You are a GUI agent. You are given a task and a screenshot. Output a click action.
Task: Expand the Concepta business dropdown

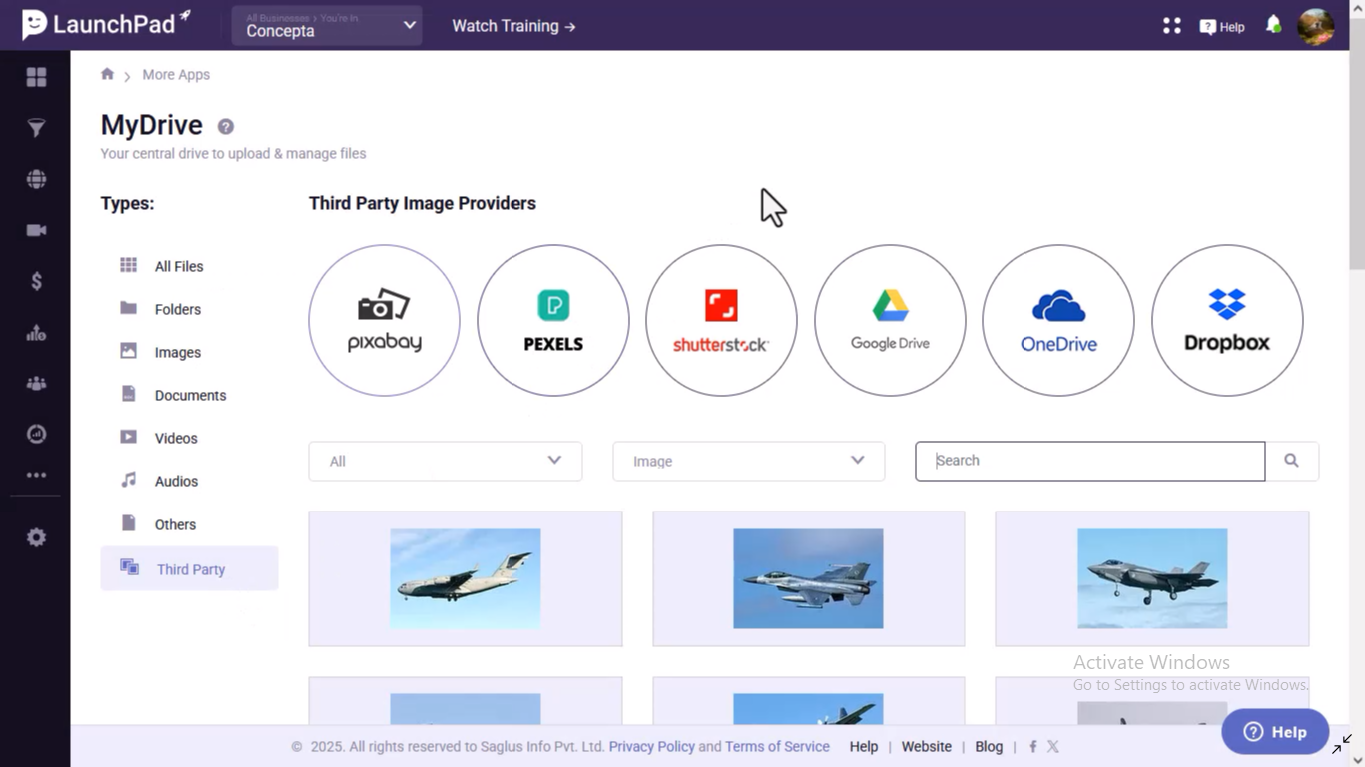pyautogui.click(x=327, y=26)
